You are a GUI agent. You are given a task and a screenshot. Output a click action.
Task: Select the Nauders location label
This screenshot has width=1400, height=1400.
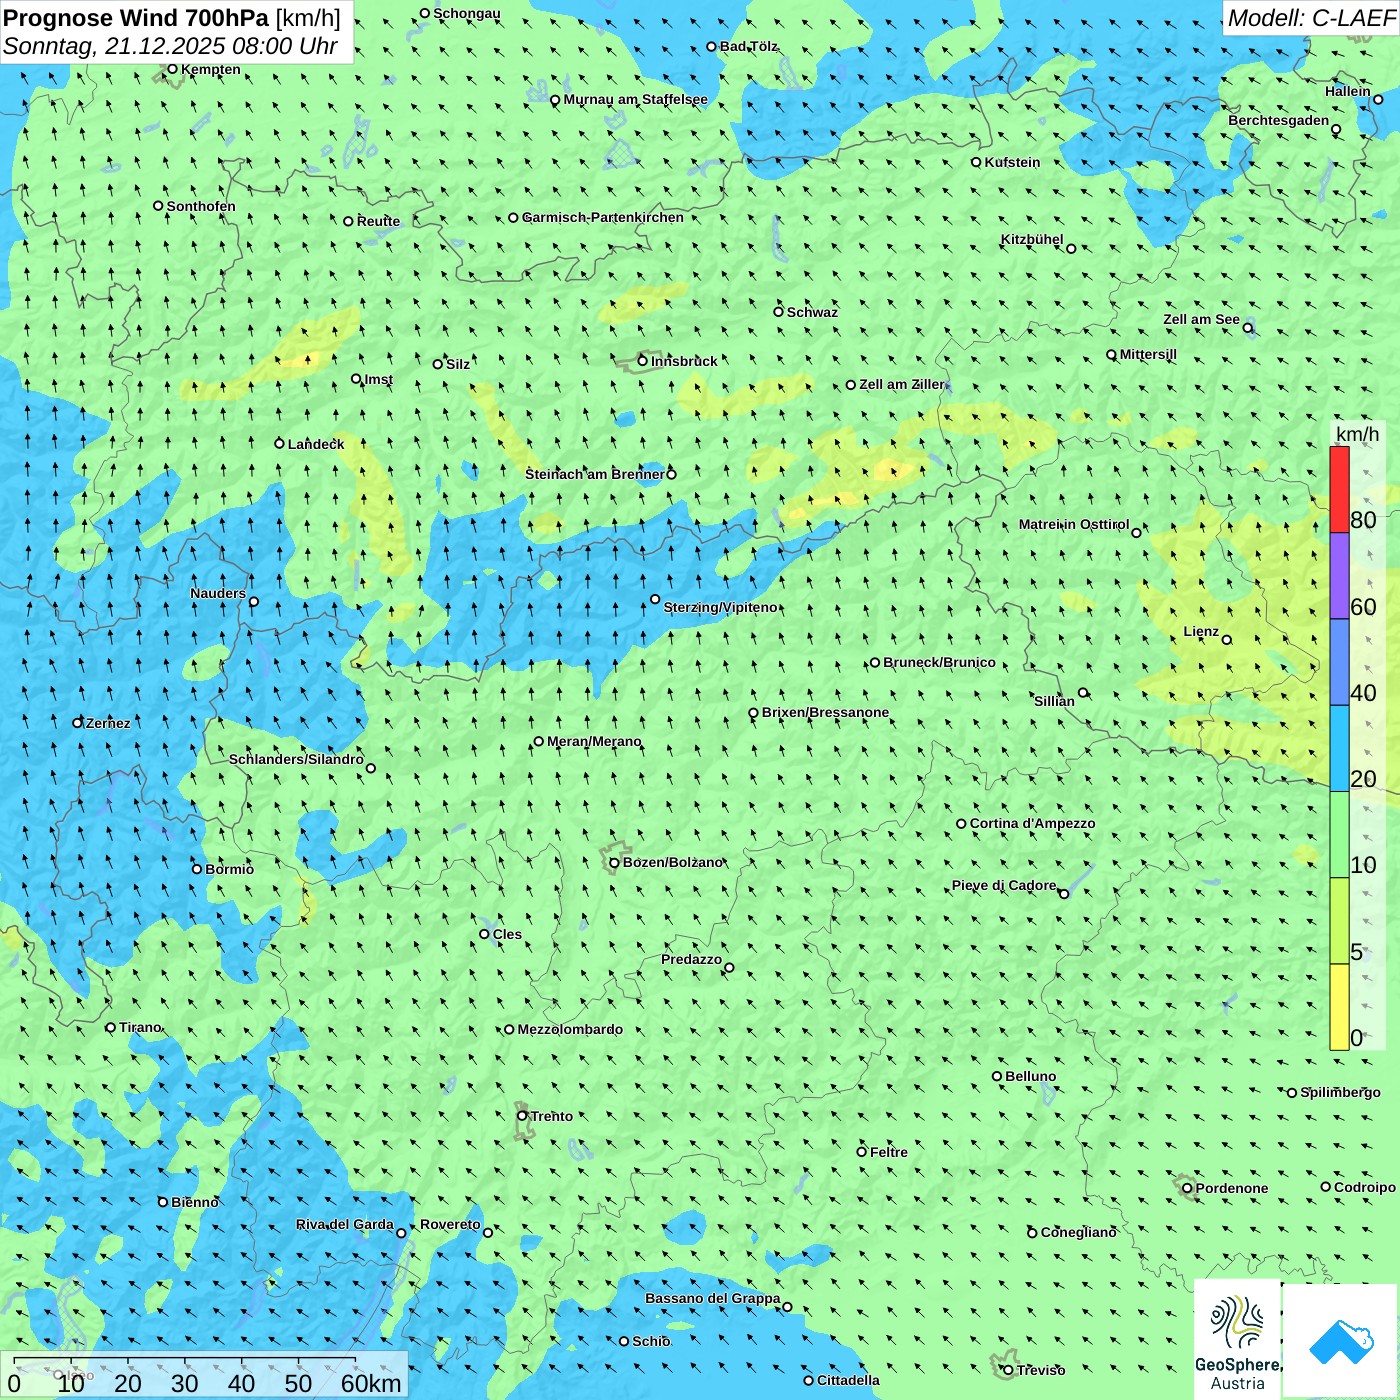(x=218, y=593)
